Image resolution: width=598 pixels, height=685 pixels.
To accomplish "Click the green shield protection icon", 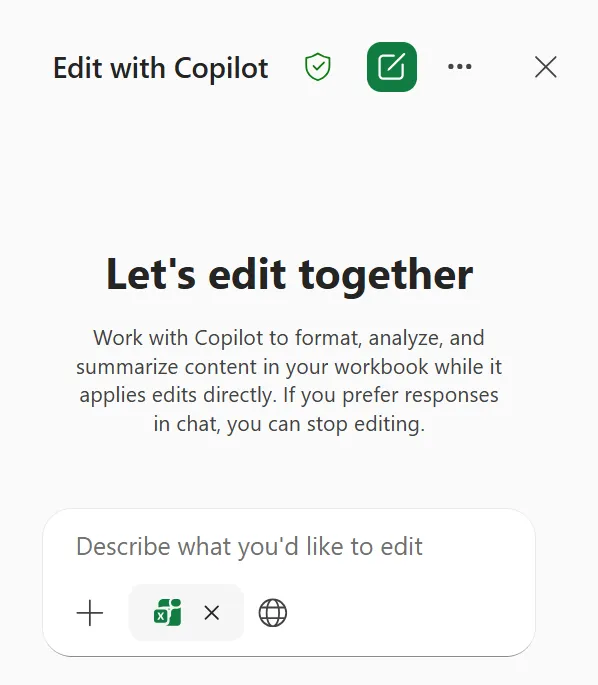I will coord(318,67).
